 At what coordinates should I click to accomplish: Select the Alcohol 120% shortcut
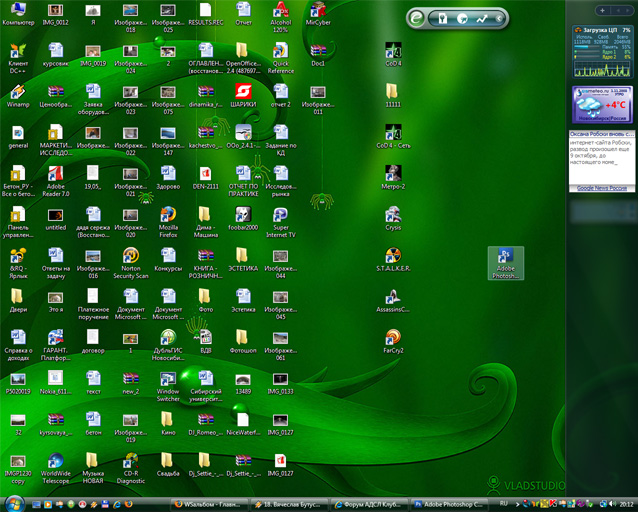point(281,18)
